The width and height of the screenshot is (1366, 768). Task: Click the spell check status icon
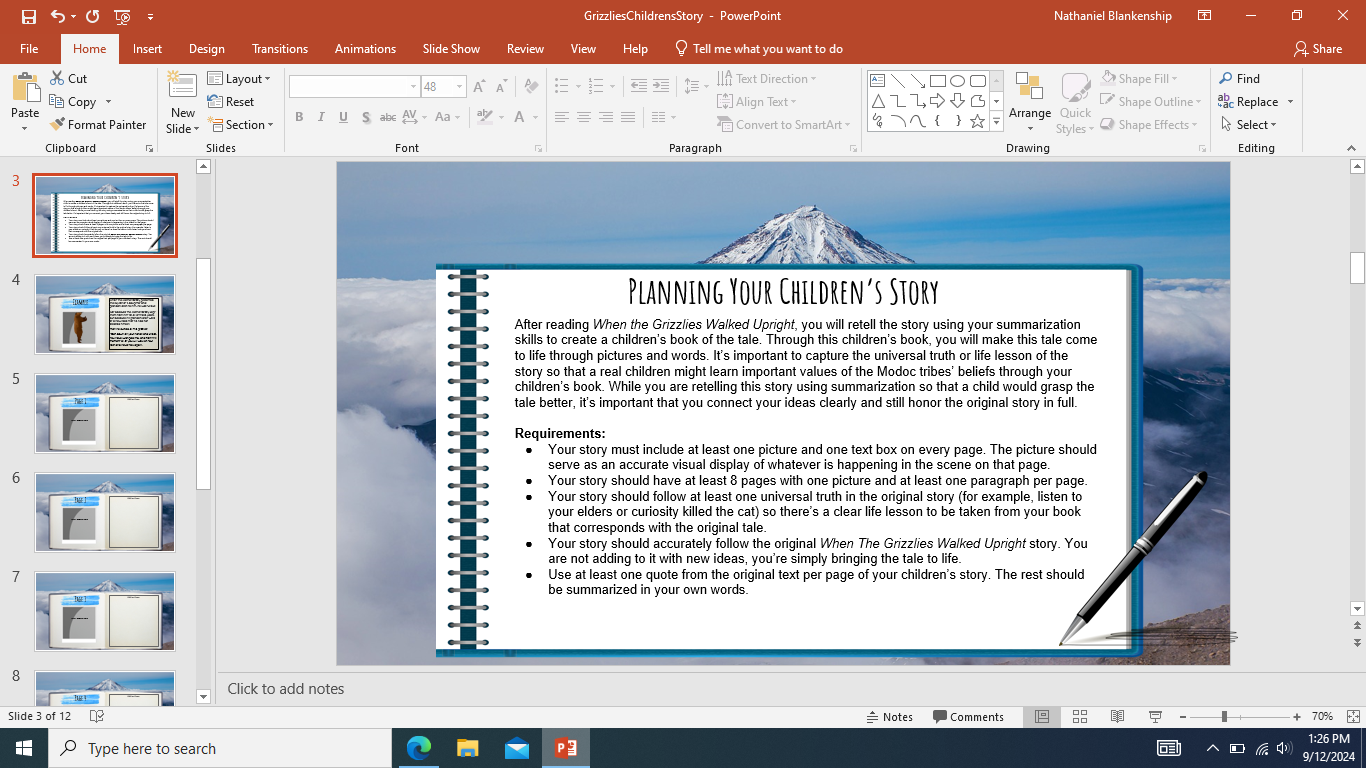97,716
